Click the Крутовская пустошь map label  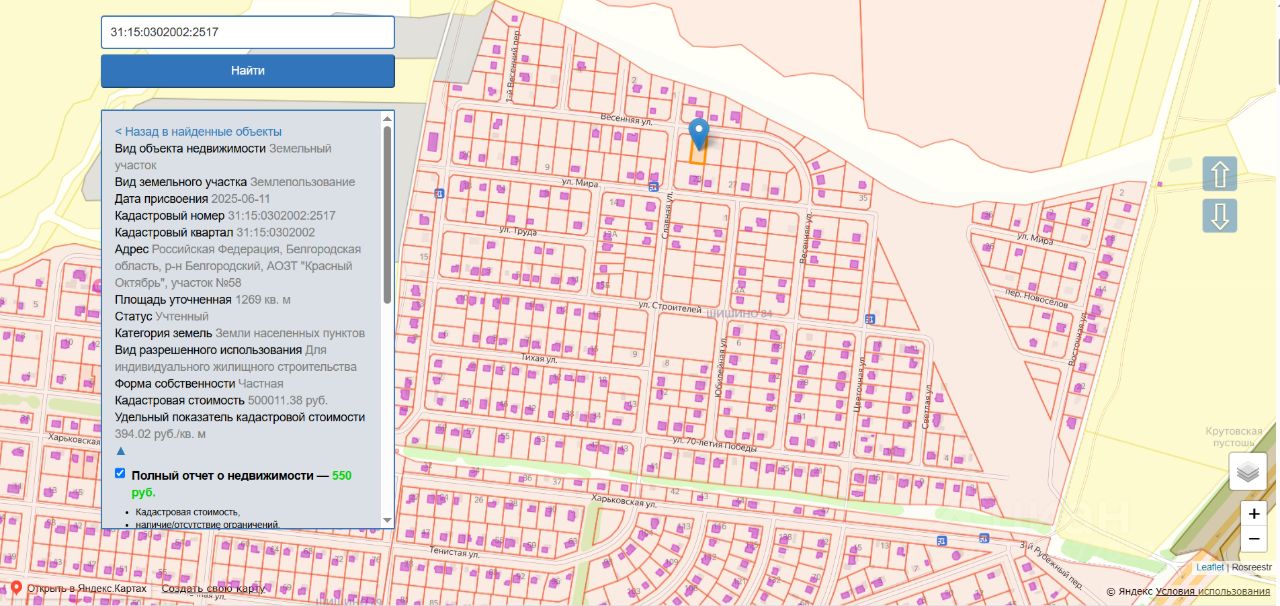(x=1234, y=437)
